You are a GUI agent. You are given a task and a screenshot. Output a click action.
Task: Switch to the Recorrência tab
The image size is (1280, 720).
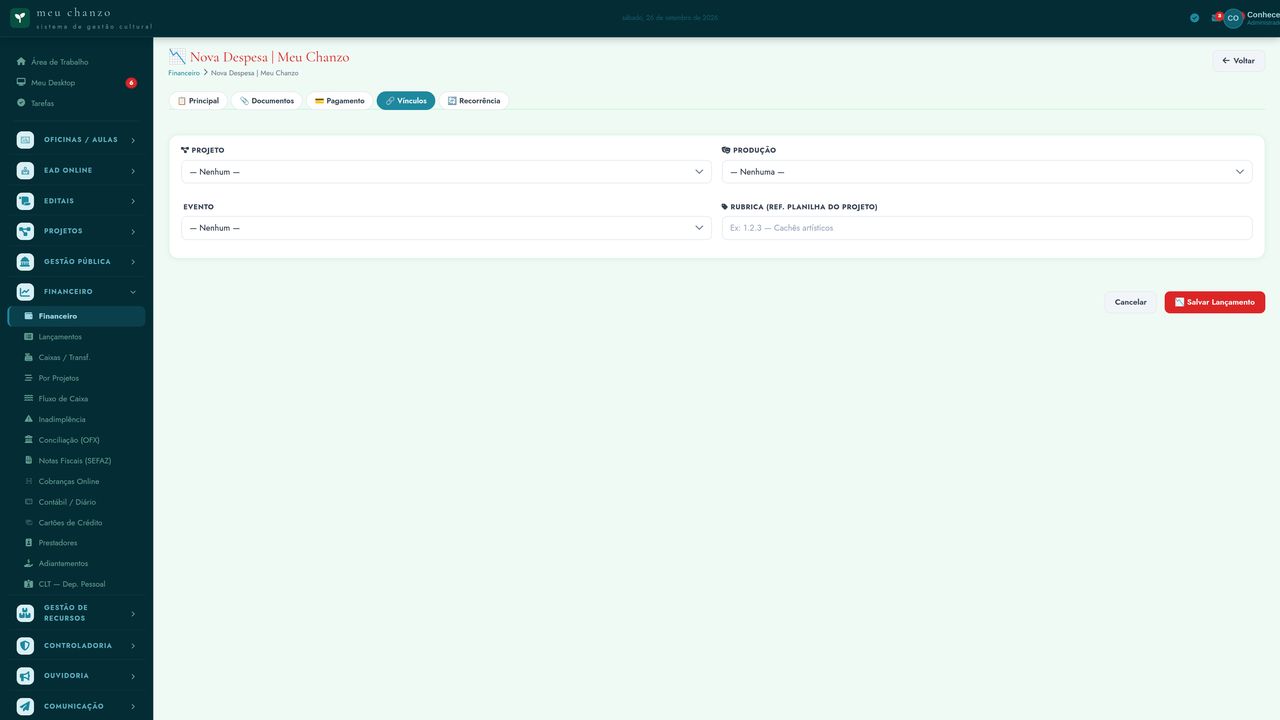474,101
